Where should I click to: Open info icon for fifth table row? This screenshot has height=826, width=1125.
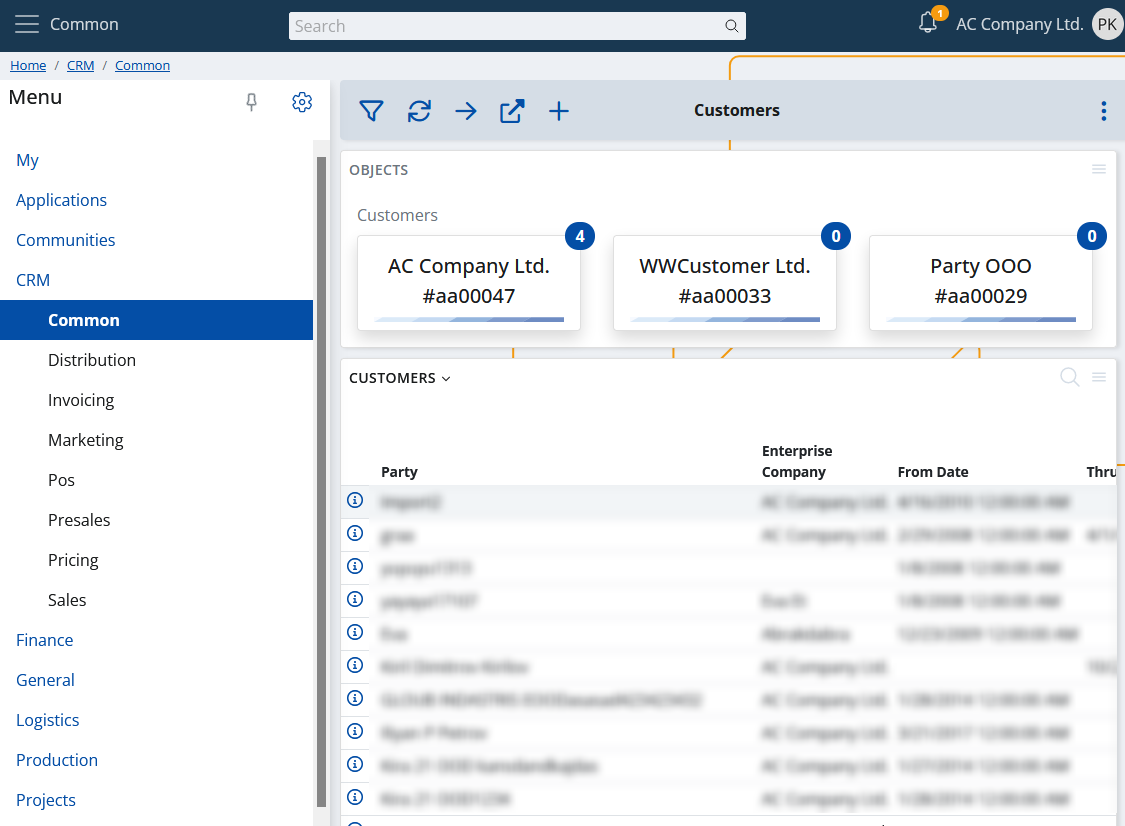(x=355, y=632)
